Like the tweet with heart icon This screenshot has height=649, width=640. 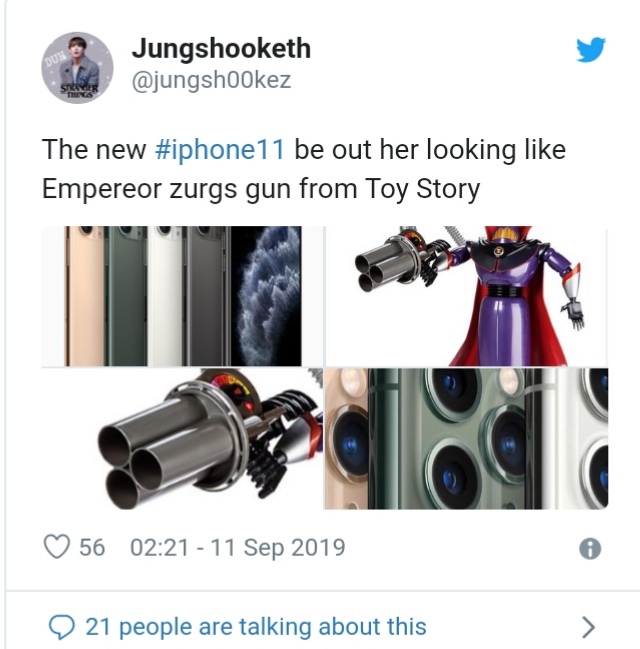pos(57,547)
